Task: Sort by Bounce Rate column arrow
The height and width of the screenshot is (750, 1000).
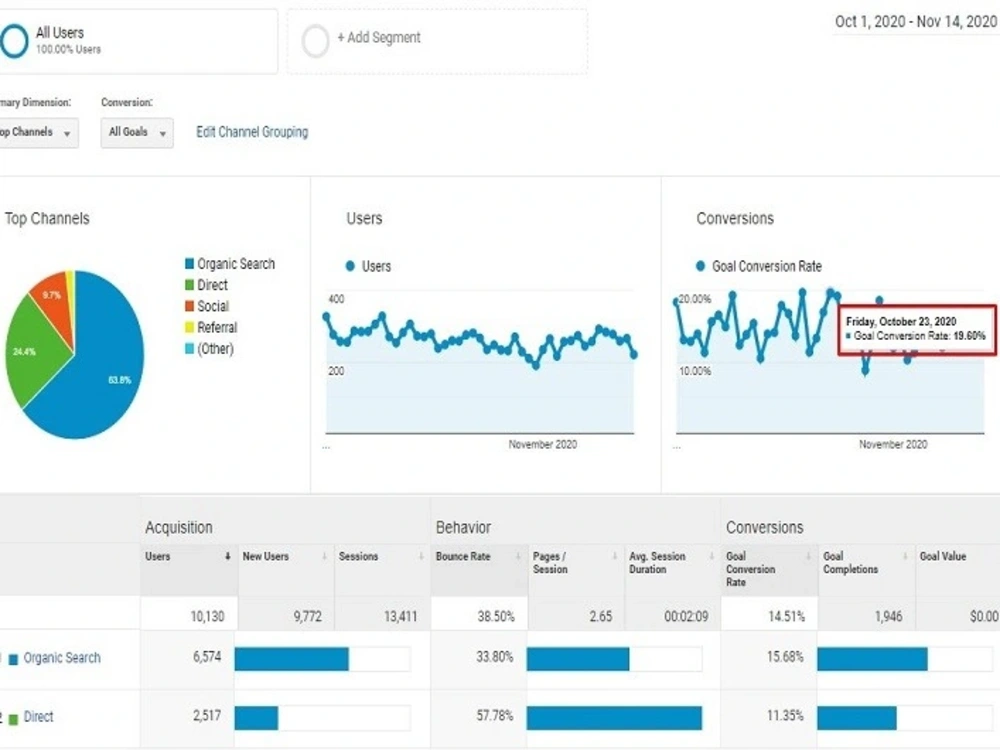Action: [x=518, y=557]
